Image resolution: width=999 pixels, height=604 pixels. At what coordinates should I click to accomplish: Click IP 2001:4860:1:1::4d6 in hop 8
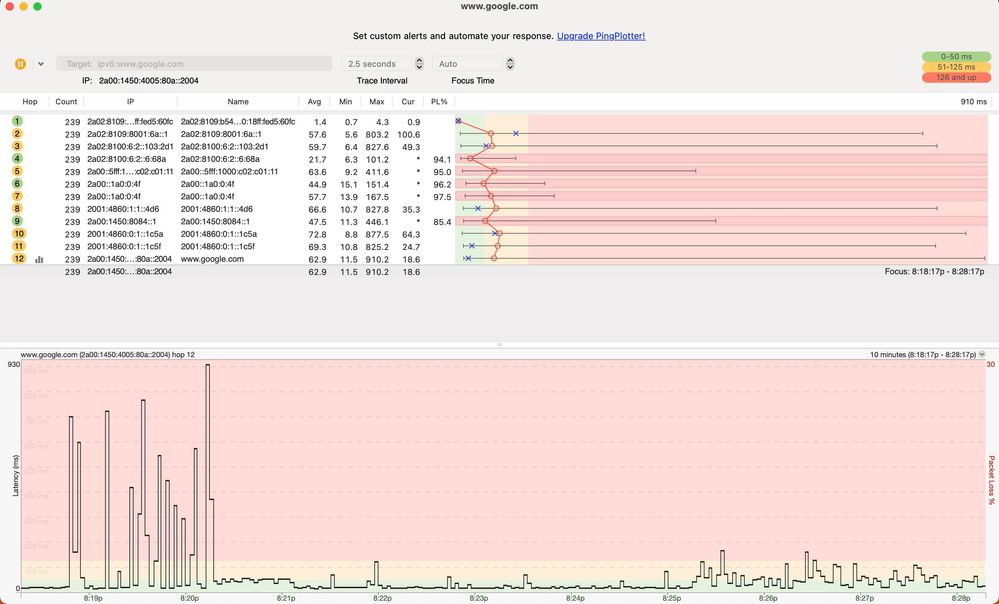123,210
